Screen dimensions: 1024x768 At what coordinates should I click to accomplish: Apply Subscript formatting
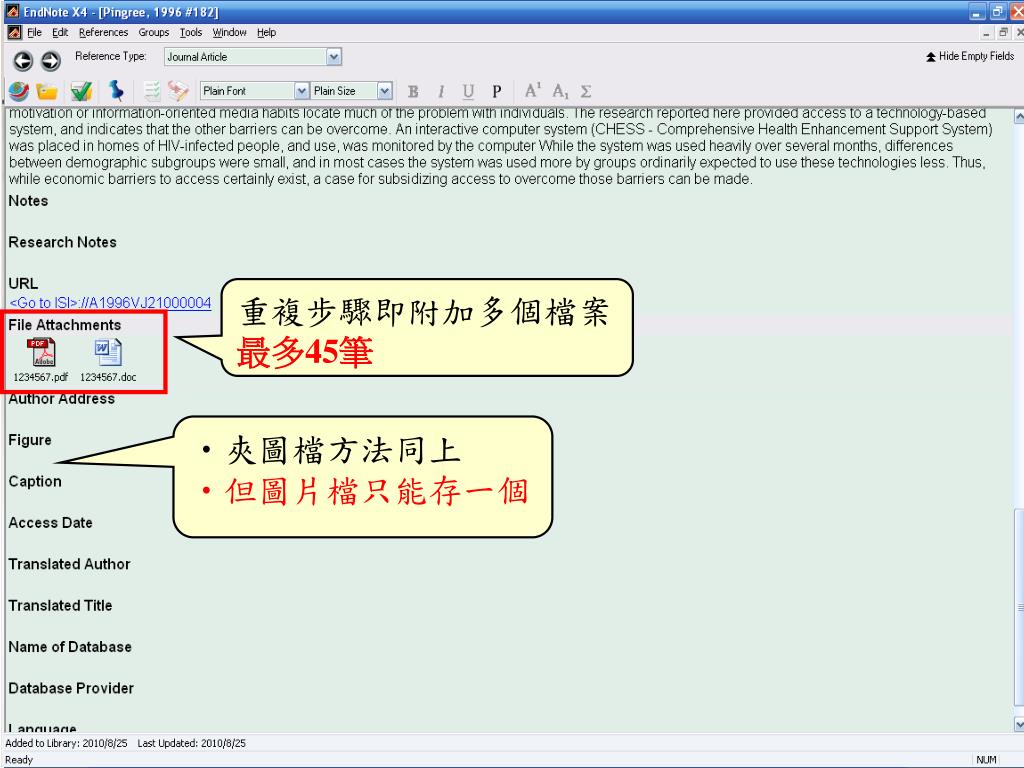tap(560, 91)
